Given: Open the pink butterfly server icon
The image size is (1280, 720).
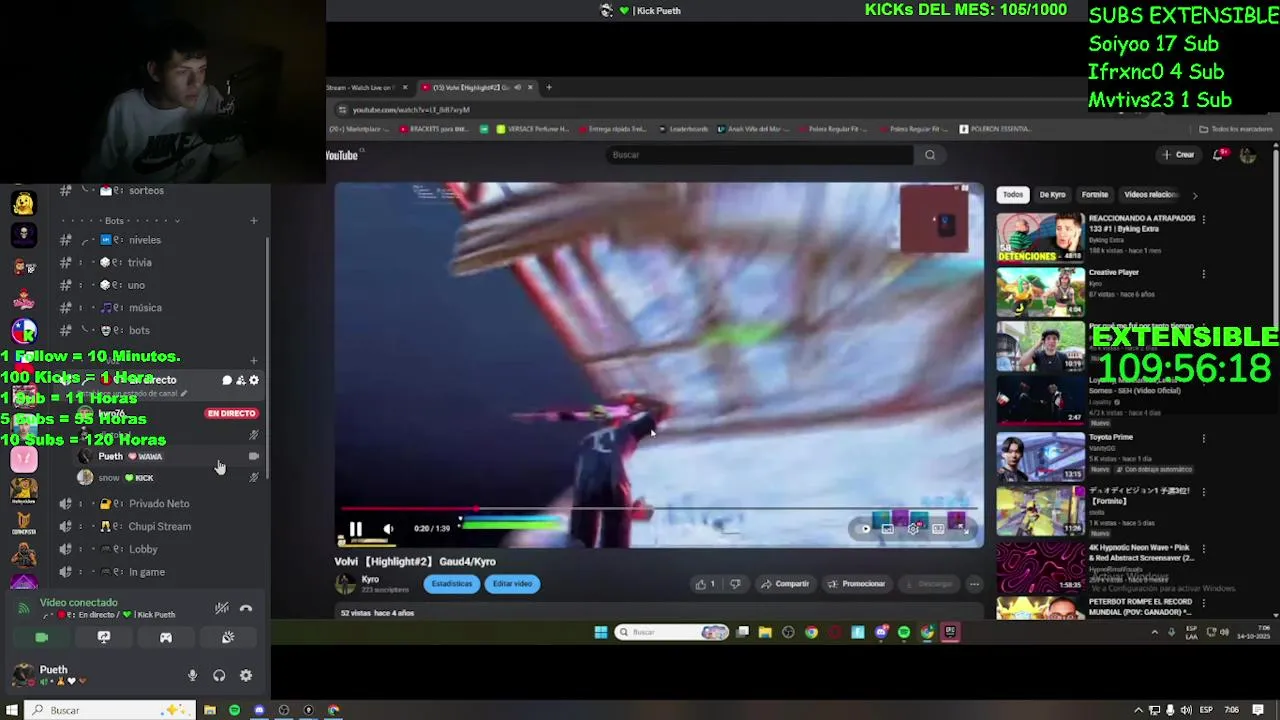Looking at the screenshot, I should tap(23, 459).
